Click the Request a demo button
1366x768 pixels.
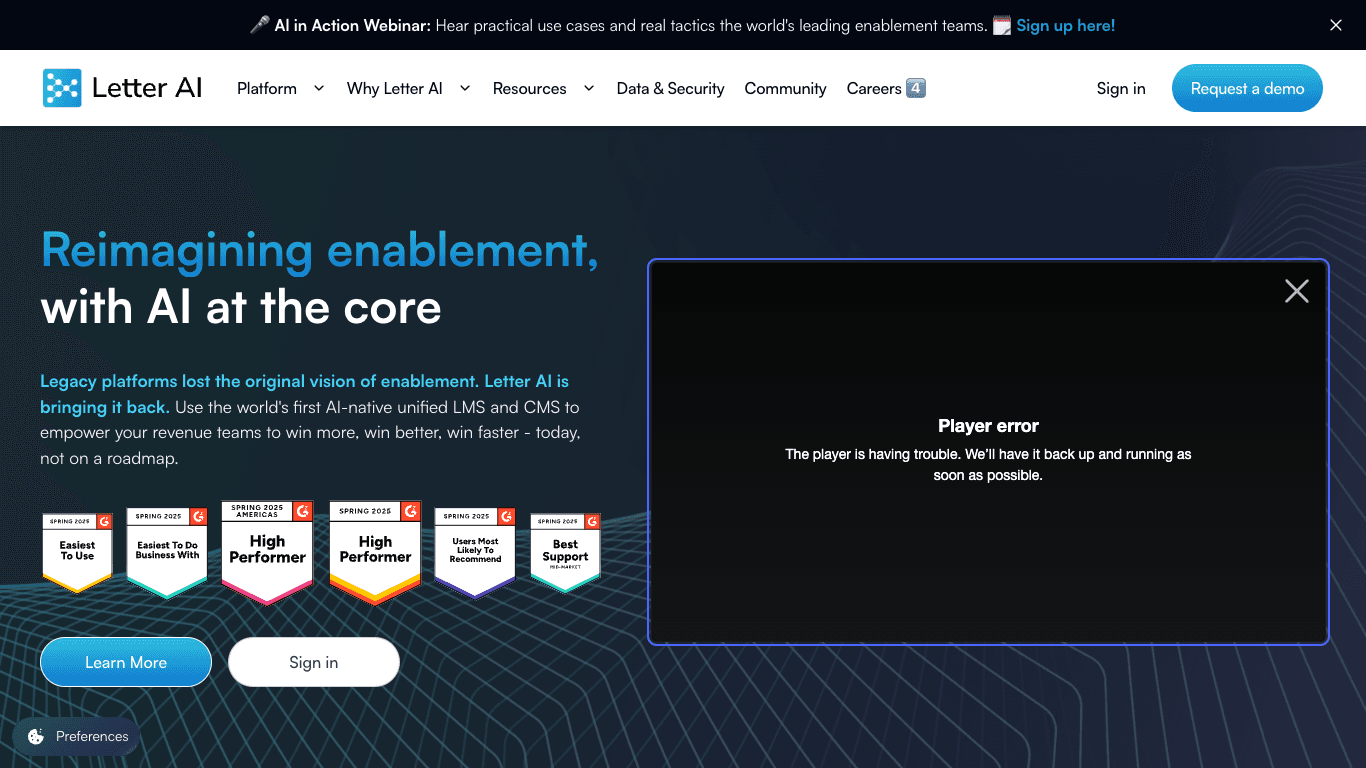click(1247, 88)
